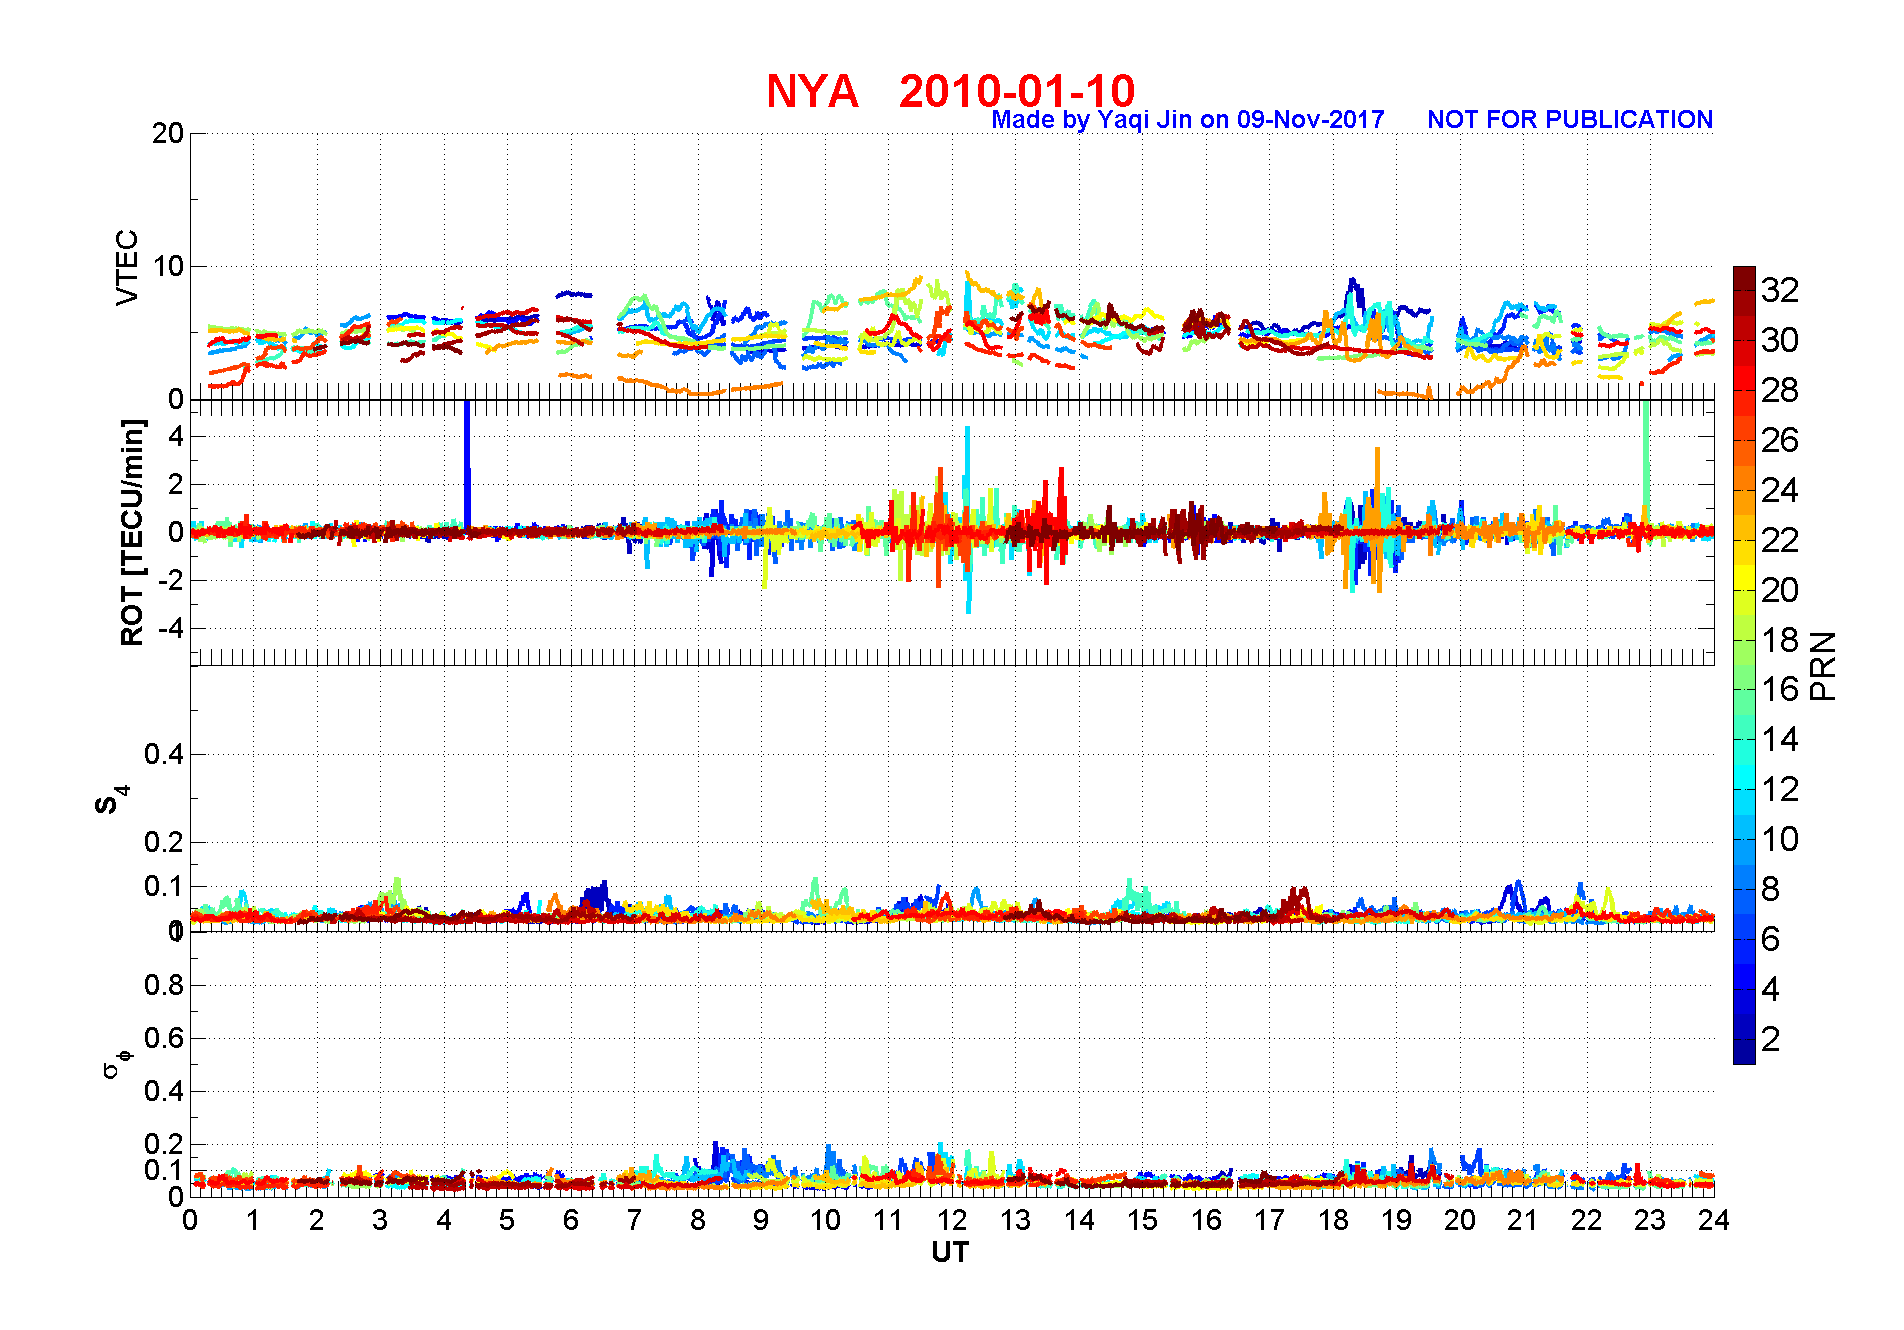Click the VTEC axis label
The image size is (1904, 1330).
tap(127, 267)
